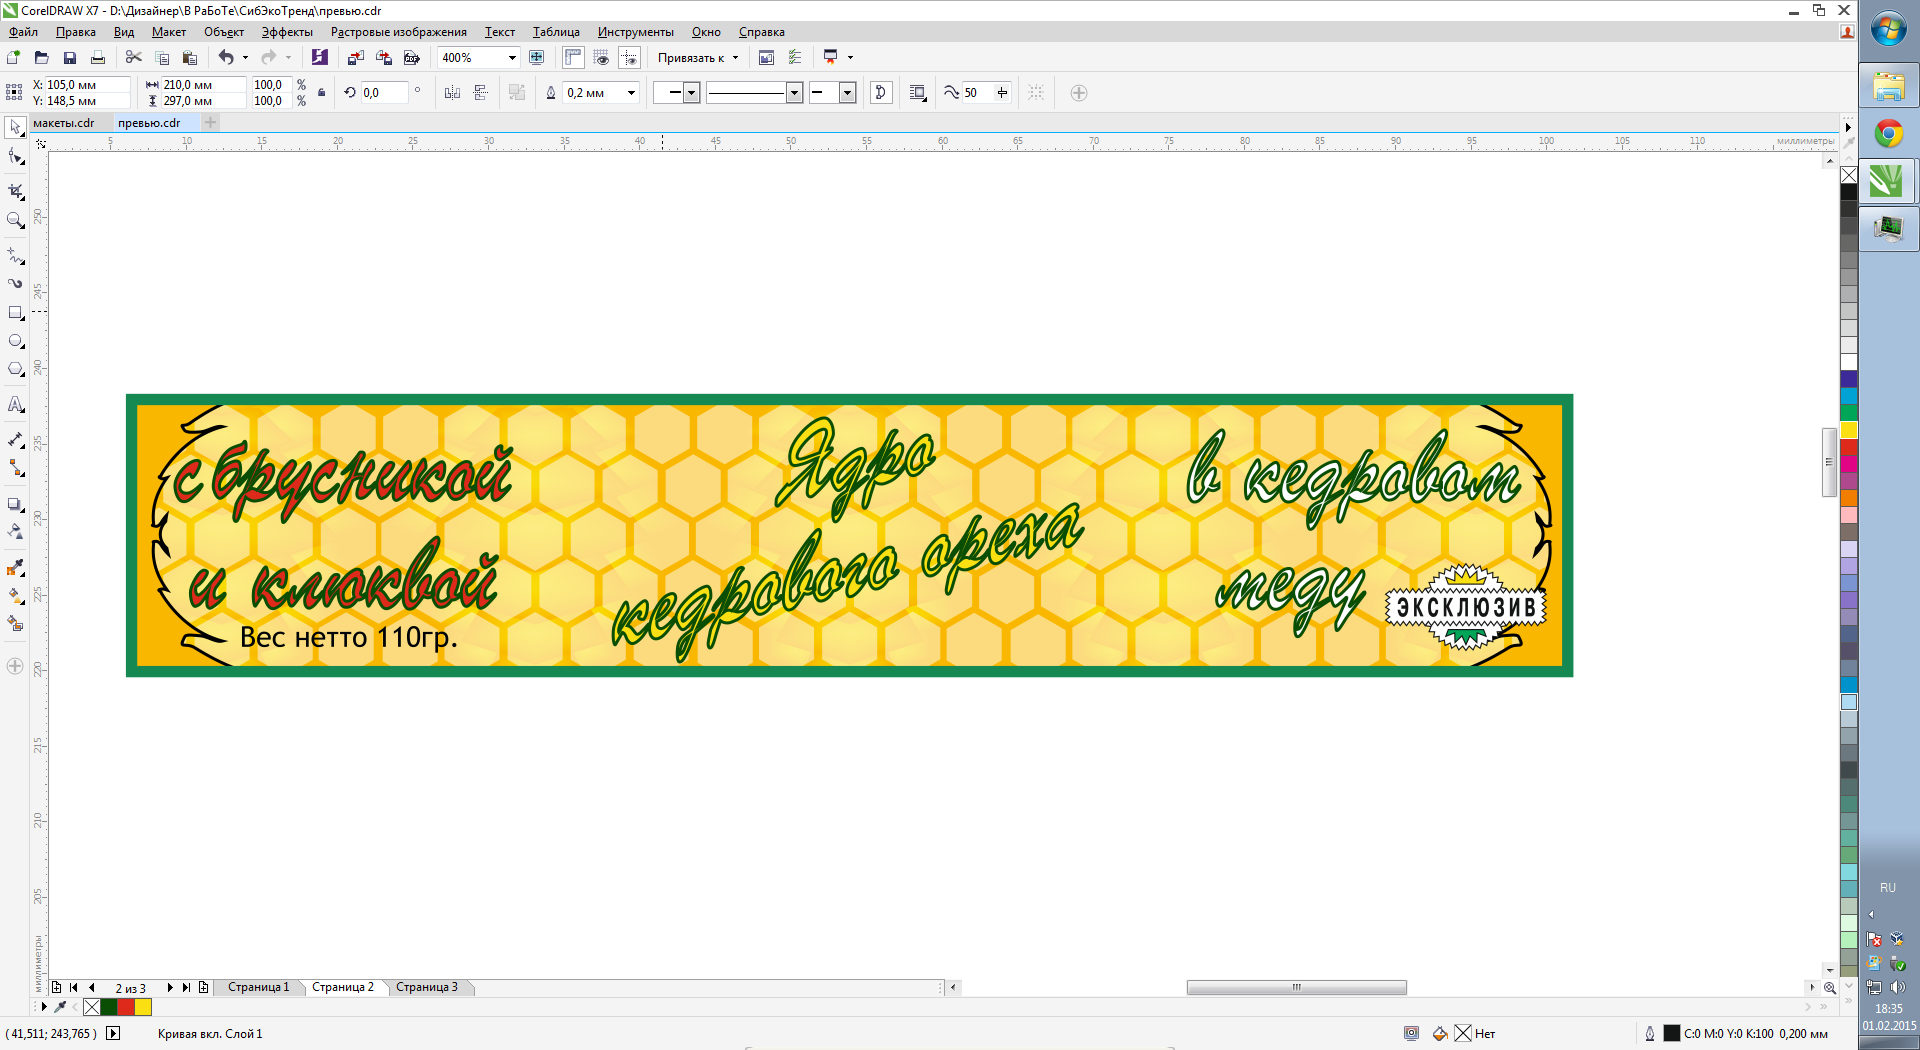The width and height of the screenshot is (1920, 1050).
Task: Toggle the close curve button
Action: tap(881, 93)
